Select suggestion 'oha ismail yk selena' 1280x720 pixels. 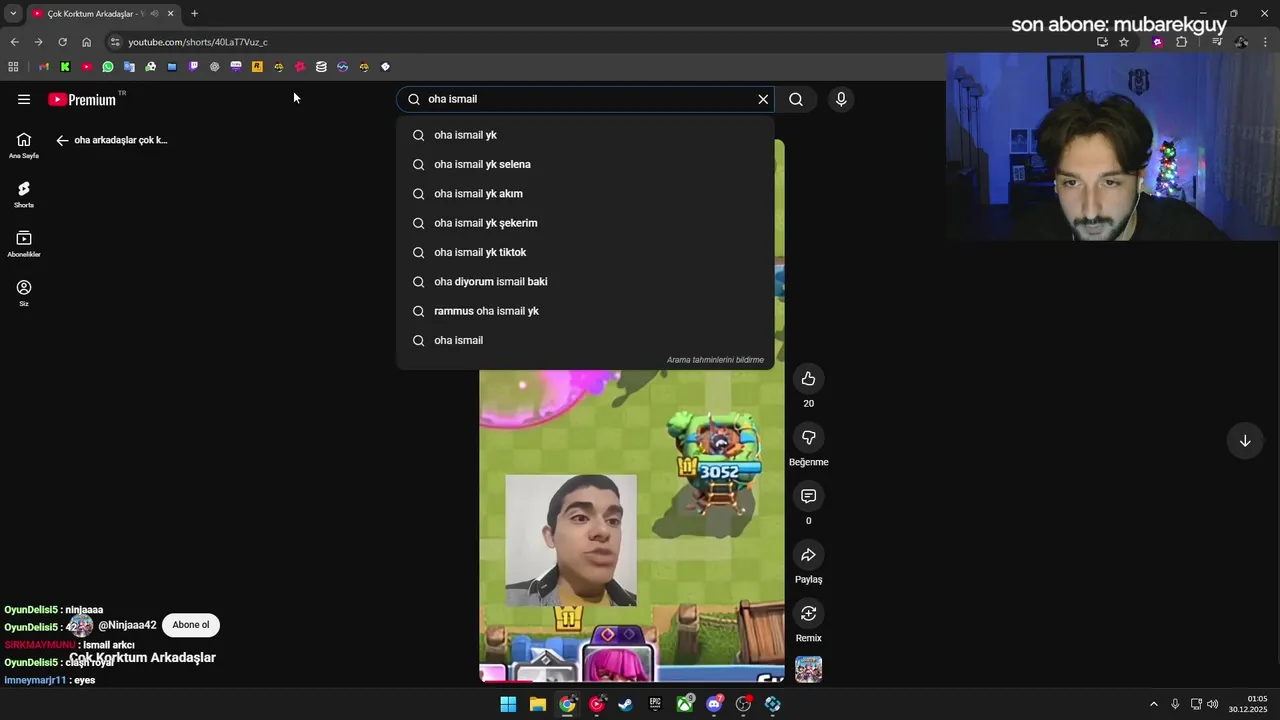[585, 164]
